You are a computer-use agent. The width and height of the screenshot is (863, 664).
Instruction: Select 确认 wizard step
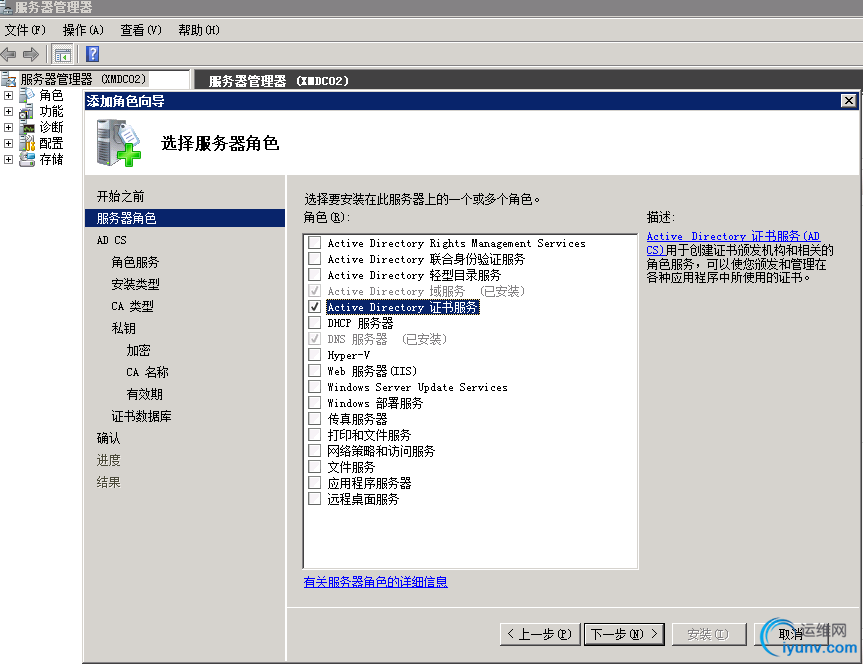(108, 438)
